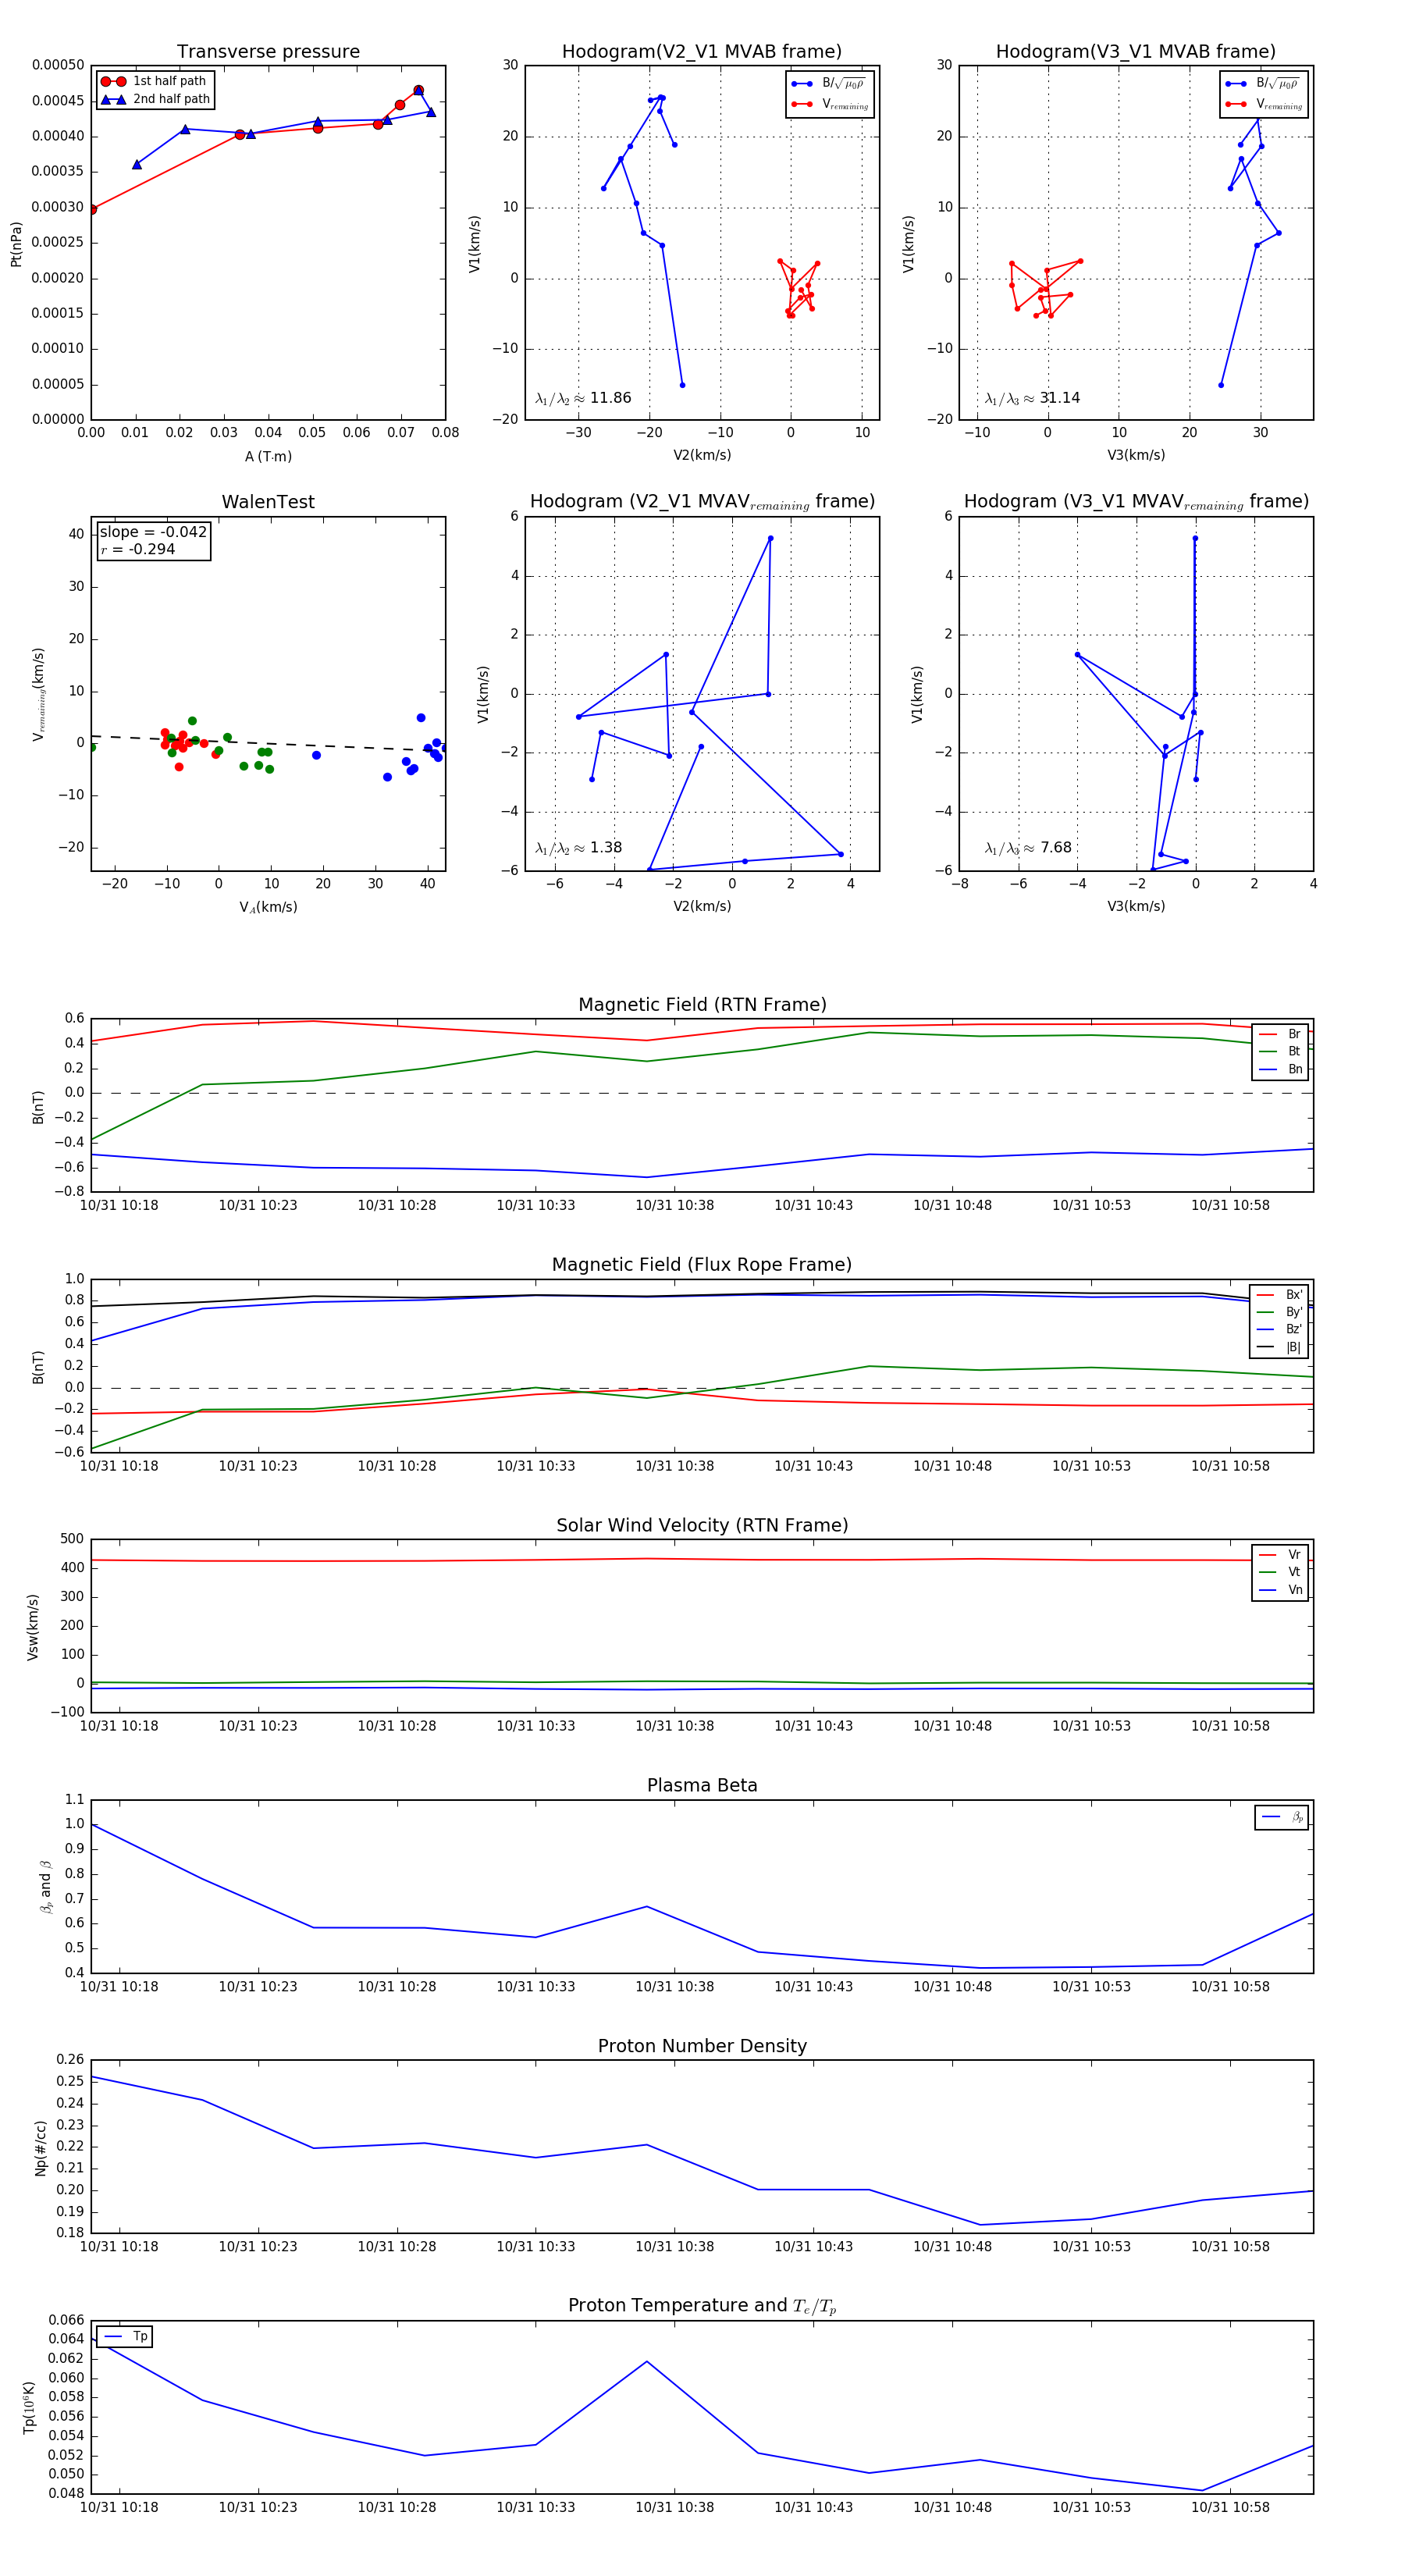Screen dimensions: 1405x2576
Task: Click the '10/31 10:18' tick under Magnetic Field RTN
Action: 119,1205
